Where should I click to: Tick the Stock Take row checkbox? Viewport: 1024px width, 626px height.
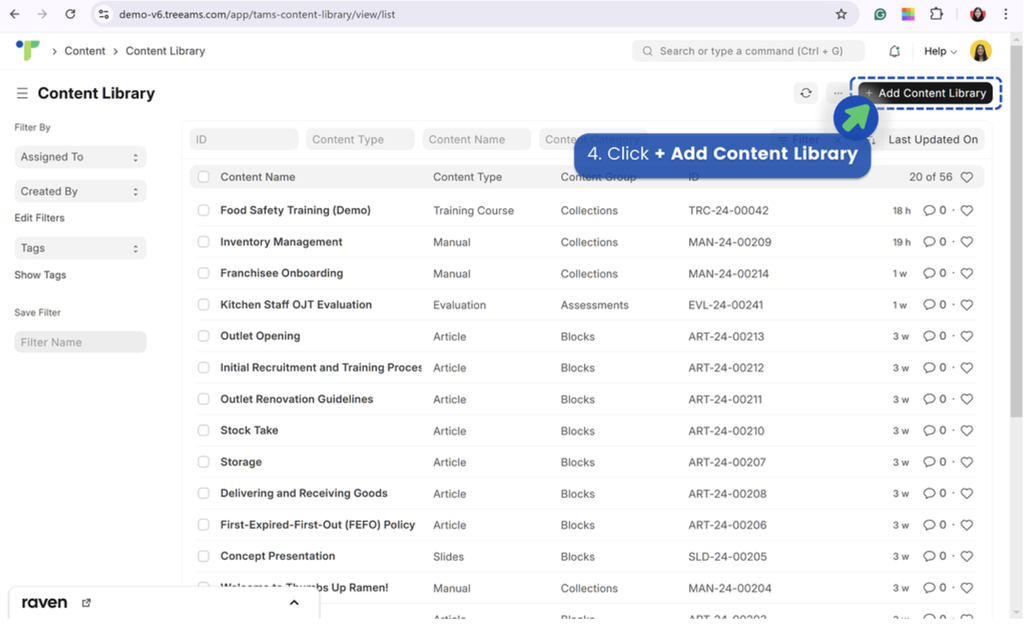click(204, 430)
